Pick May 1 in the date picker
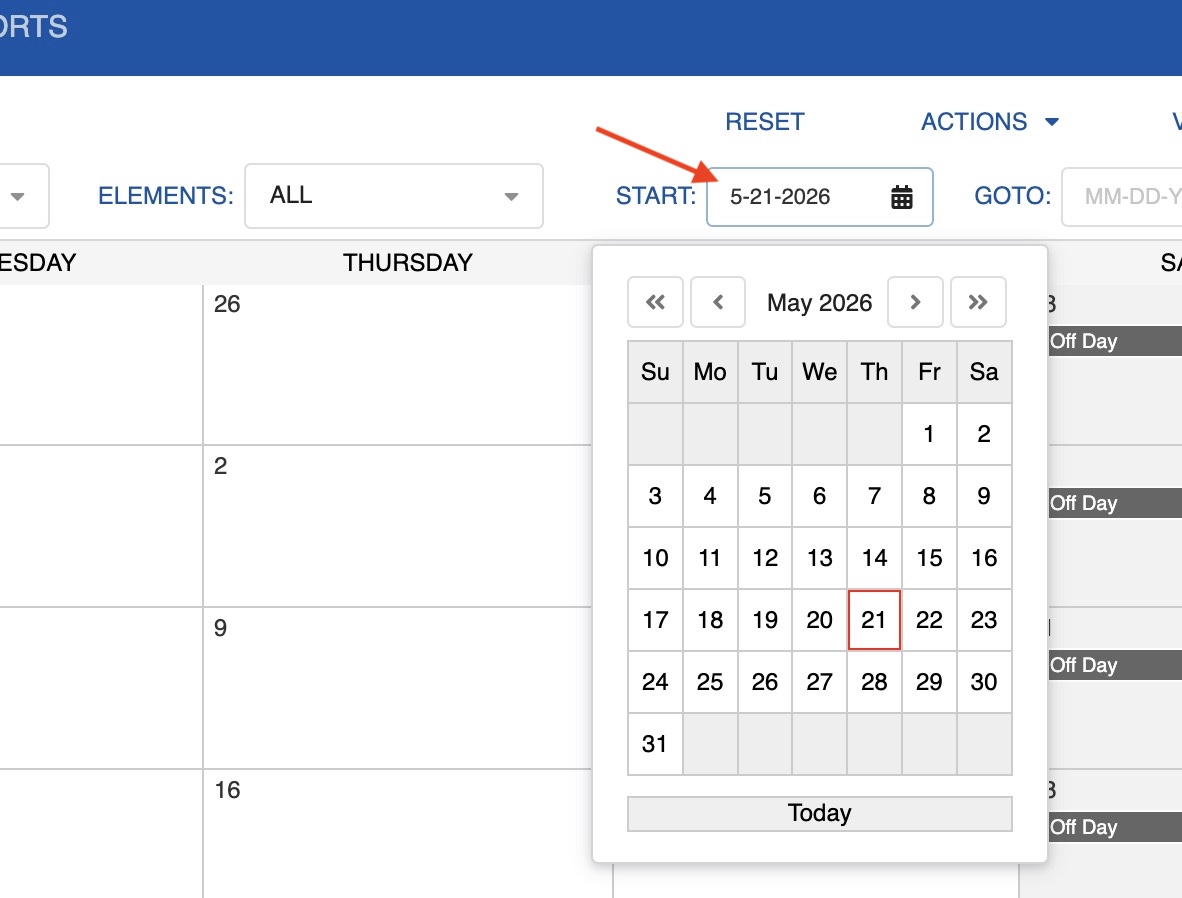Screen dimensions: 1182x898 [x=929, y=434]
